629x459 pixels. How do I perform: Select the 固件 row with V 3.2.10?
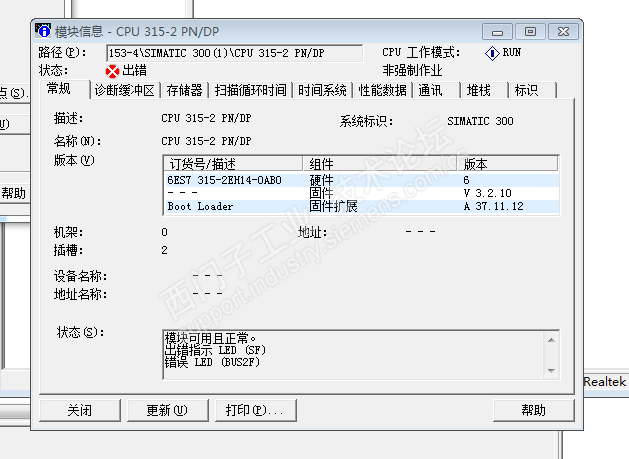[361, 193]
